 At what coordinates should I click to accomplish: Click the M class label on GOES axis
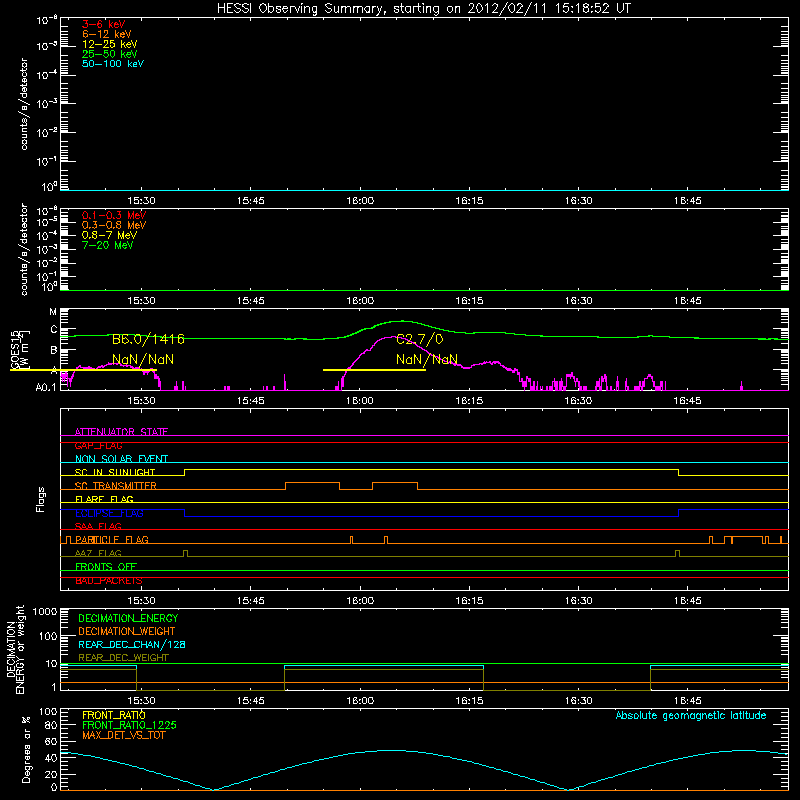tap(54, 312)
